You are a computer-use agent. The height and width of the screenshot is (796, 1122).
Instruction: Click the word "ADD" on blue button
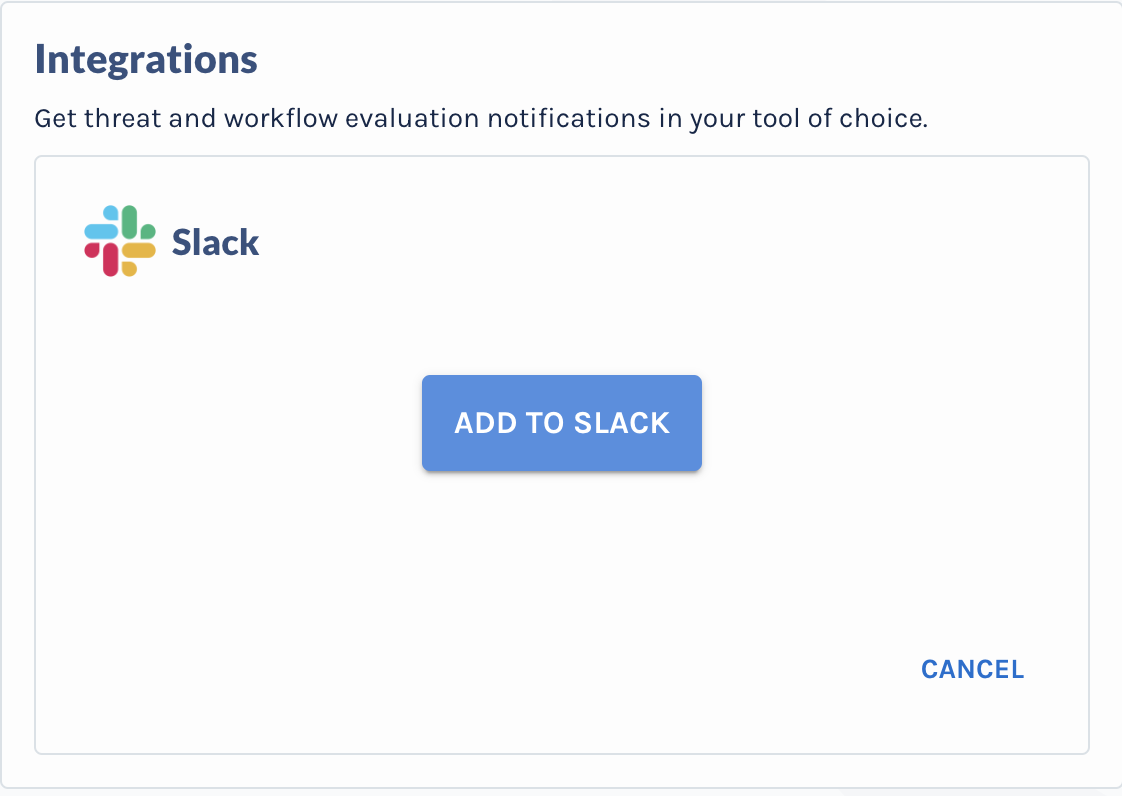coord(486,423)
